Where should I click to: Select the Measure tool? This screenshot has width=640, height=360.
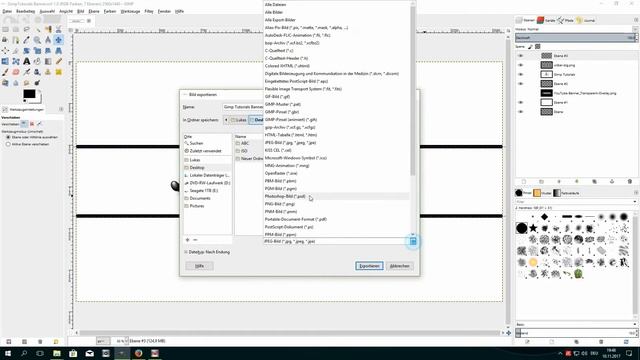click(x=48, y=40)
